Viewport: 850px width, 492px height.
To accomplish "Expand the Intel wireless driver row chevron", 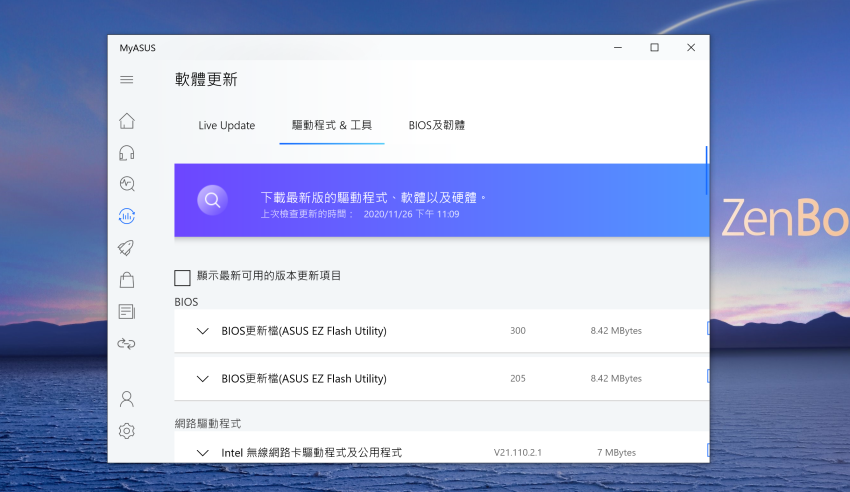I will (203, 452).
